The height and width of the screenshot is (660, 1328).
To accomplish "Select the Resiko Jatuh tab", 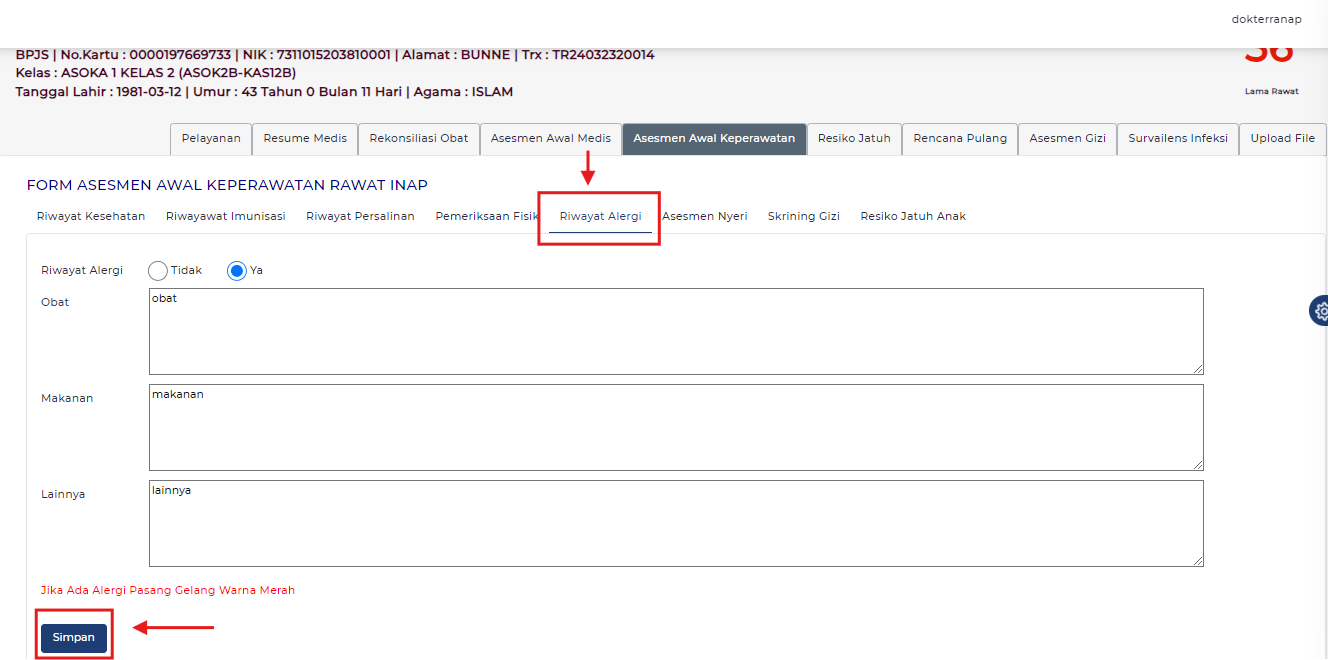I will (854, 139).
